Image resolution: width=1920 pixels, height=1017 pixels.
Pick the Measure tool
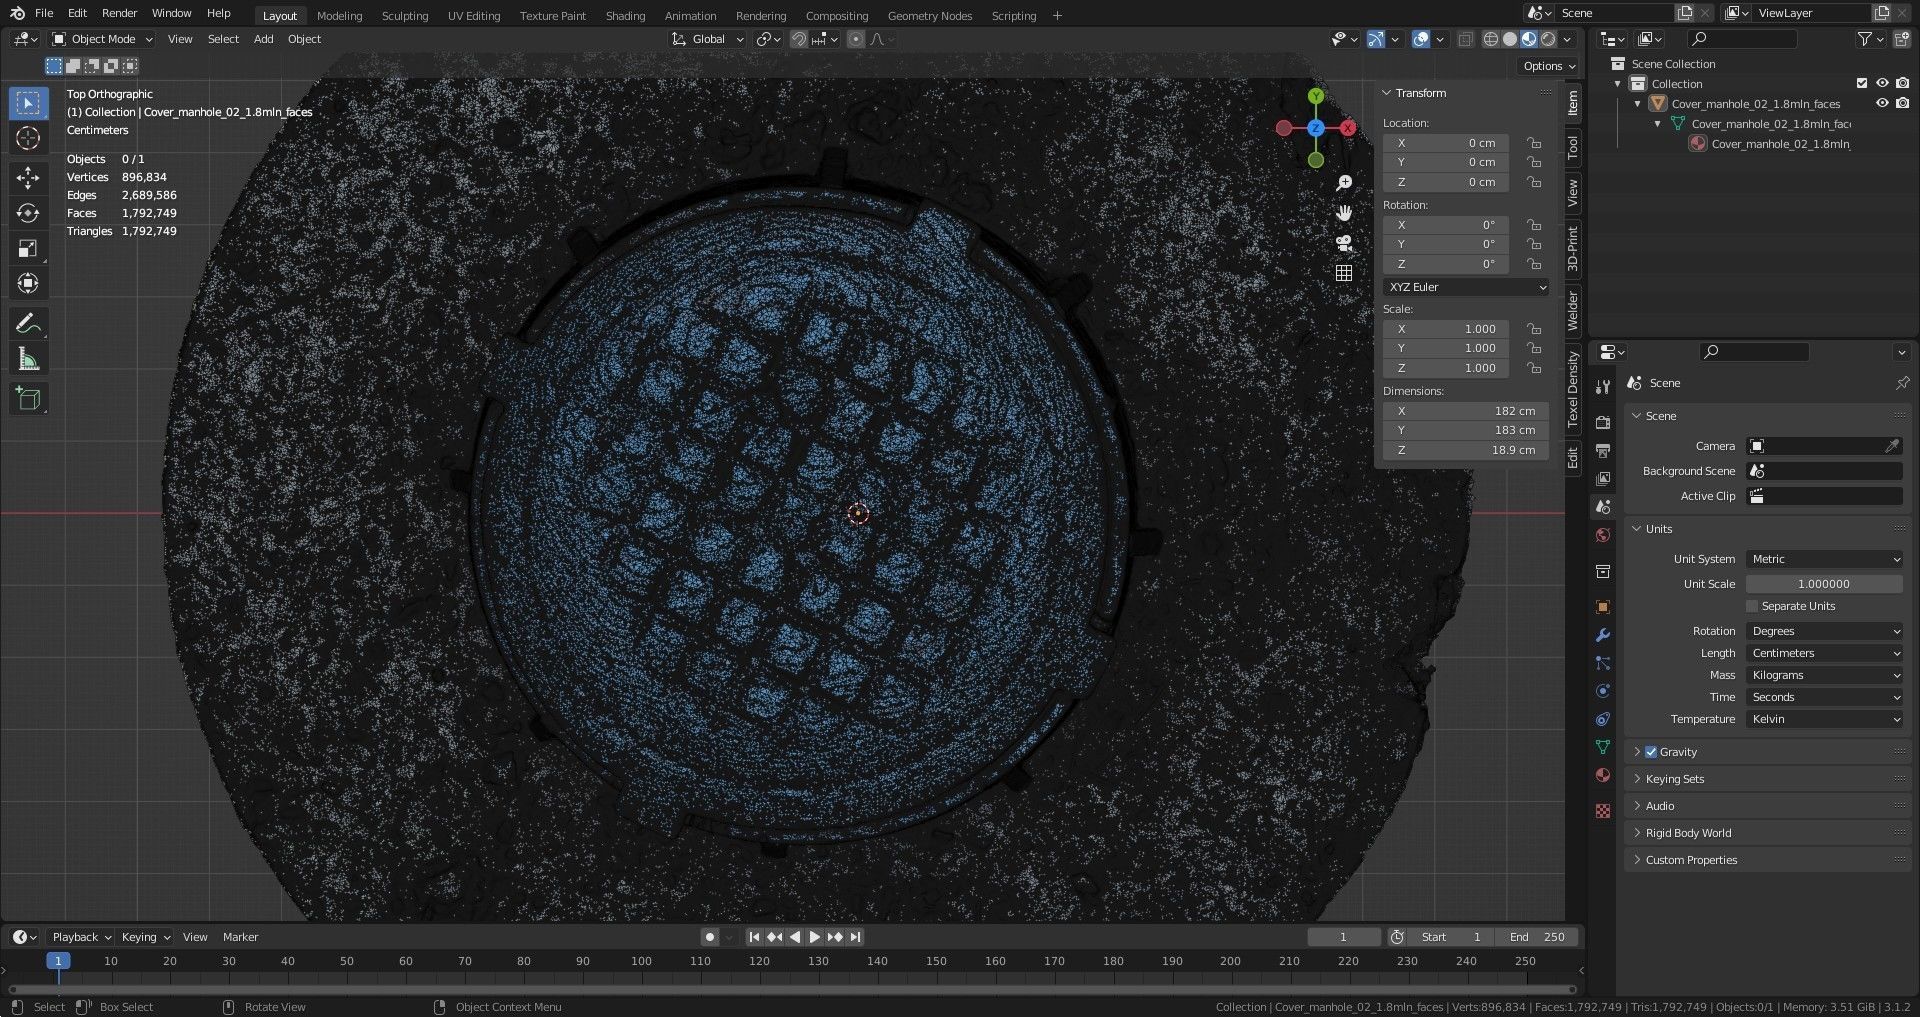pyautogui.click(x=28, y=359)
